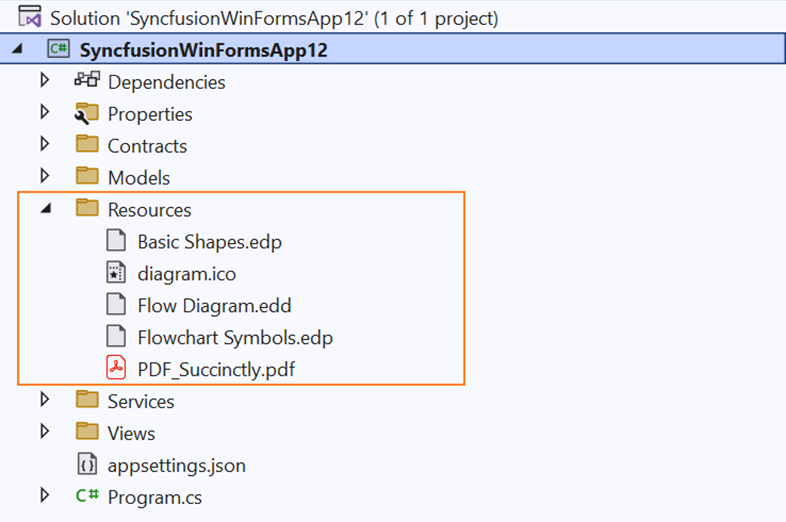The width and height of the screenshot is (786, 522).
Task: Click the Solution icon at top
Action: (x=30, y=17)
